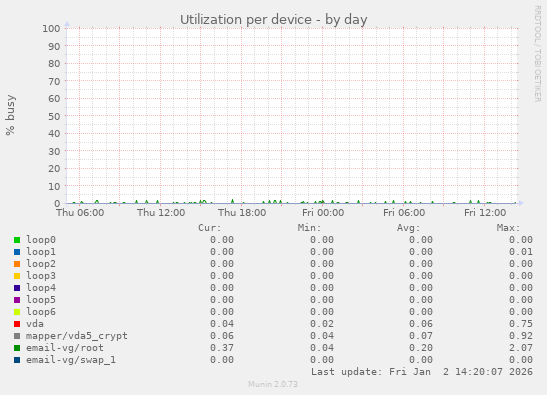Click the vda Avg value 0.06
Image resolution: width=547 pixels, height=395 pixels.
tap(421, 324)
